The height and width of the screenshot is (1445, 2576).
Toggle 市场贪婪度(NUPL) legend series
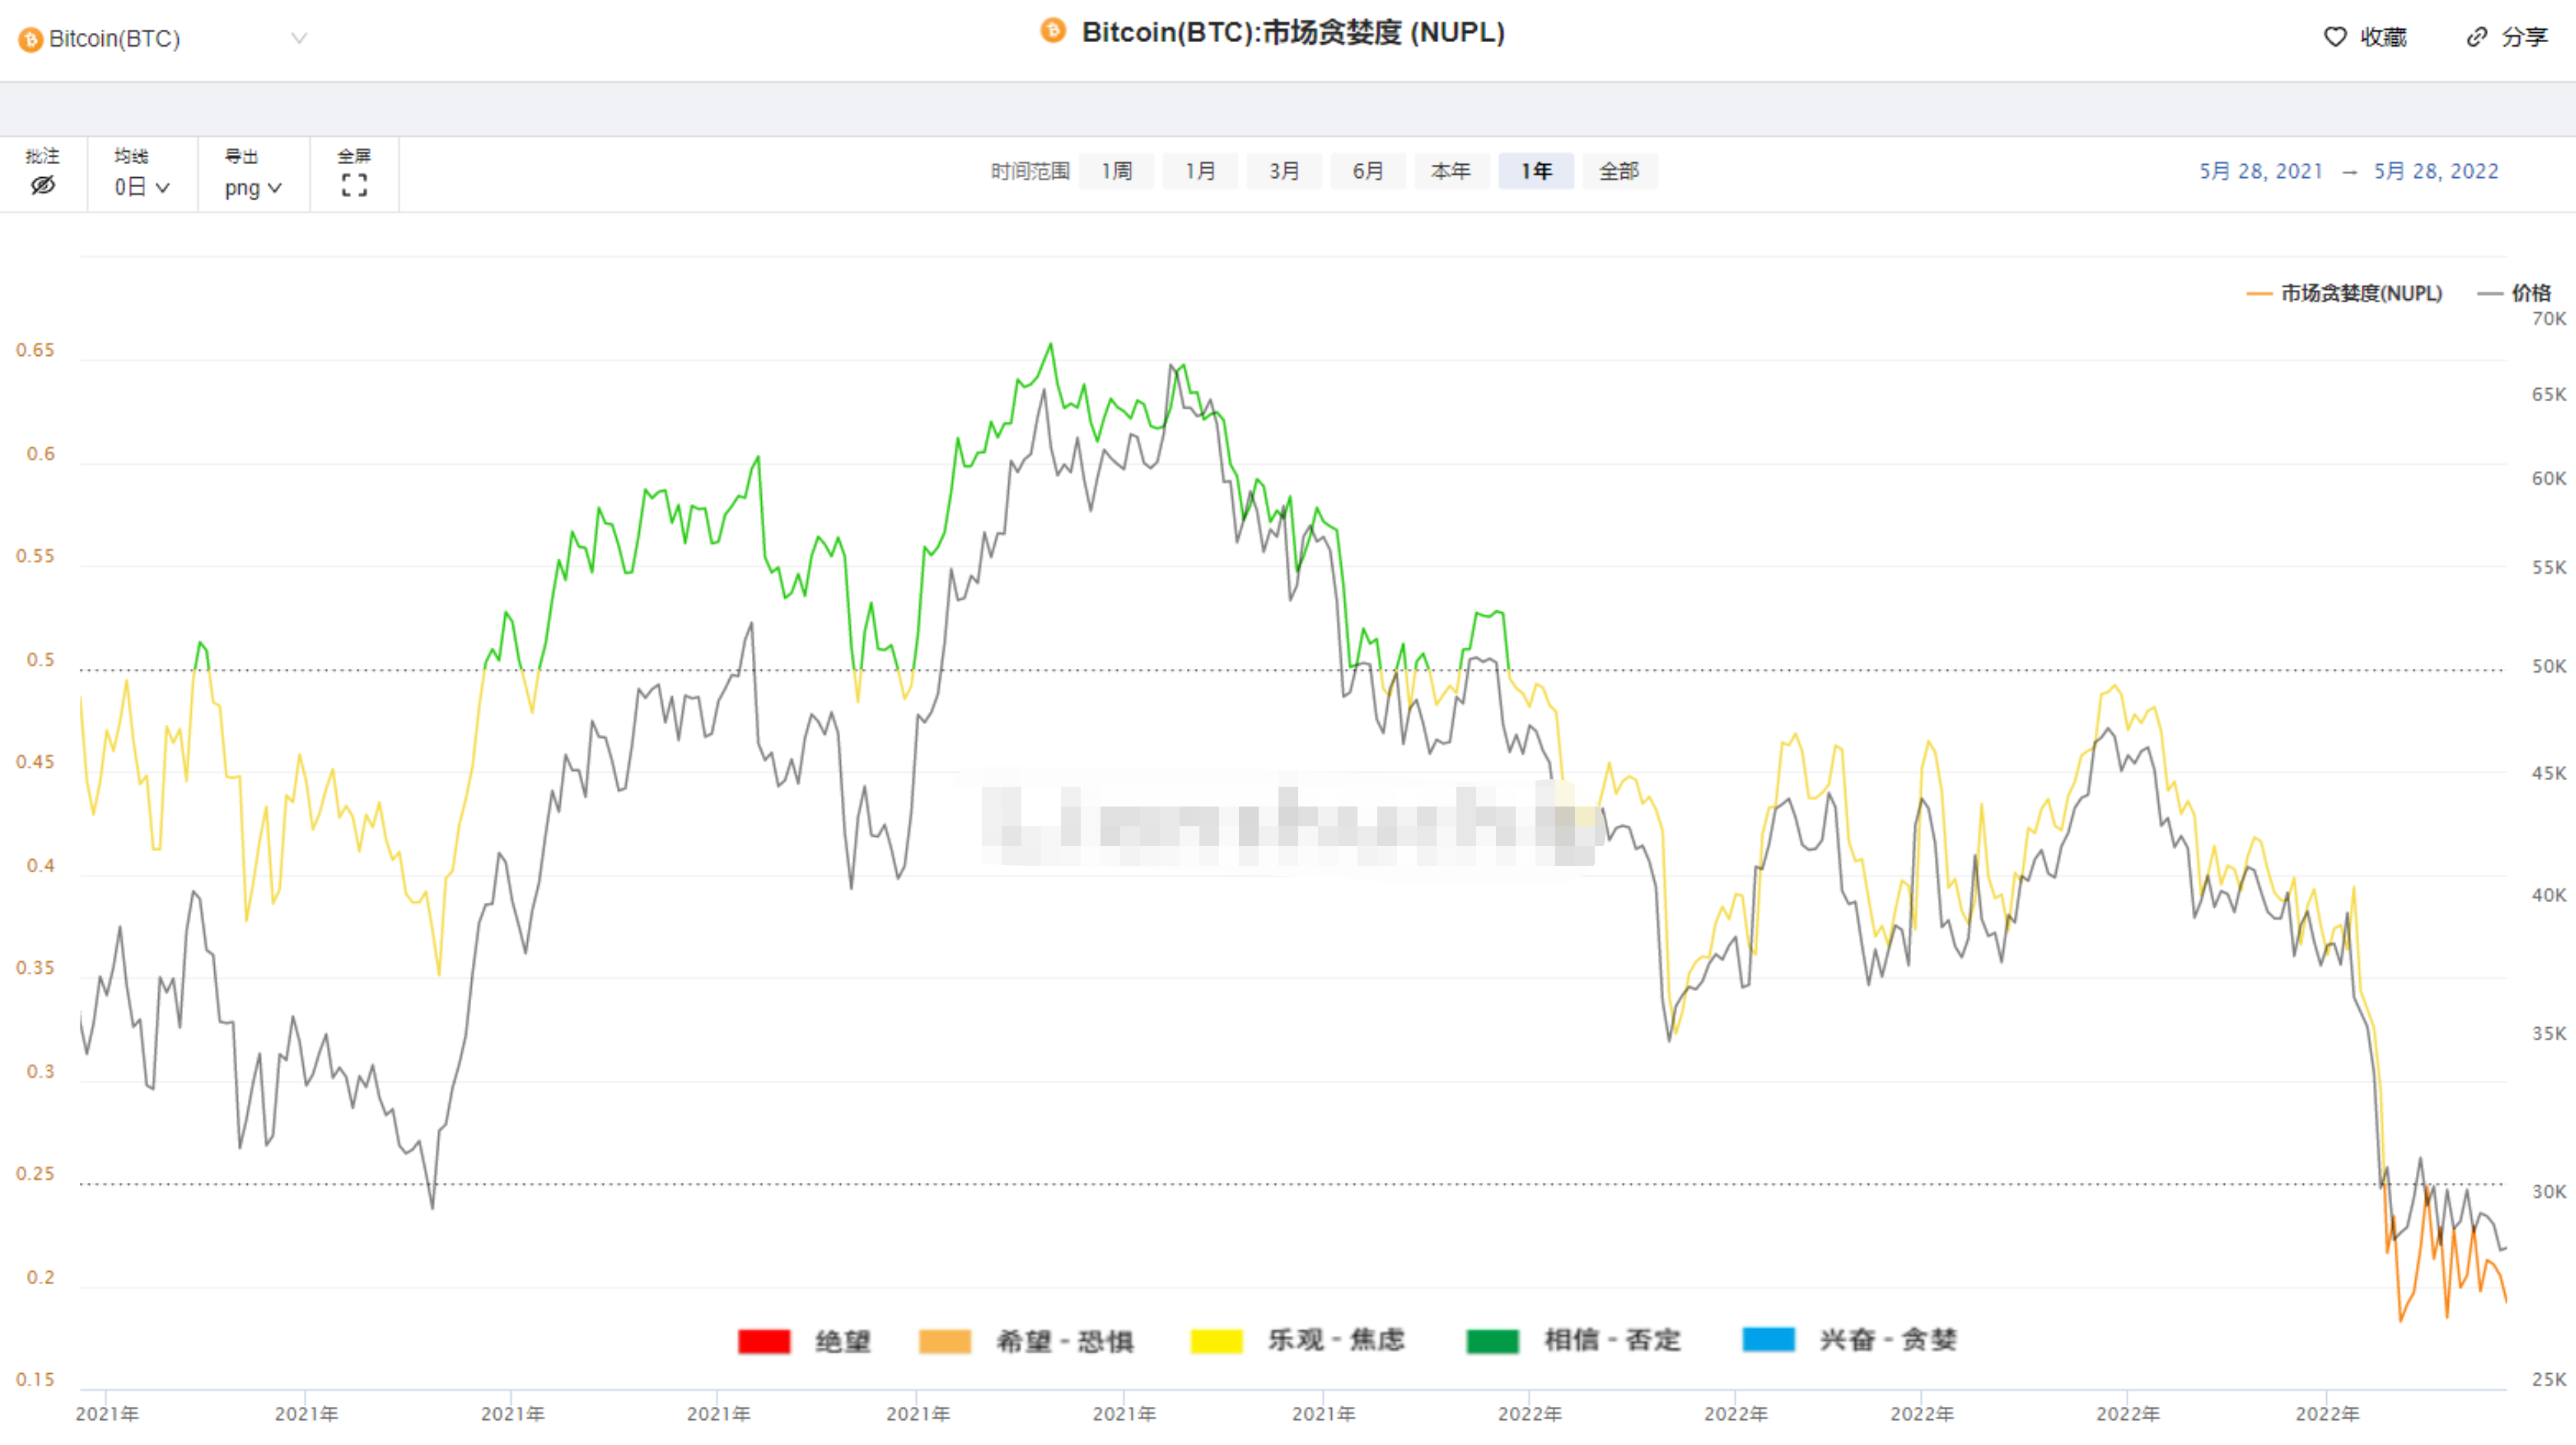[x=2344, y=293]
